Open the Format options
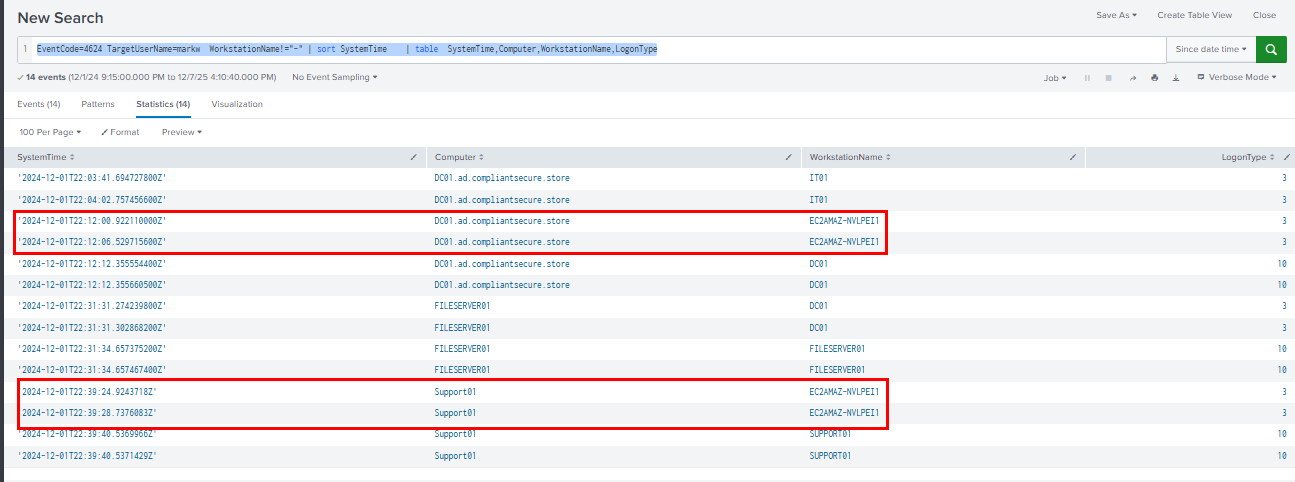This screenshot has height=482, width=1295. pos(121,132)
